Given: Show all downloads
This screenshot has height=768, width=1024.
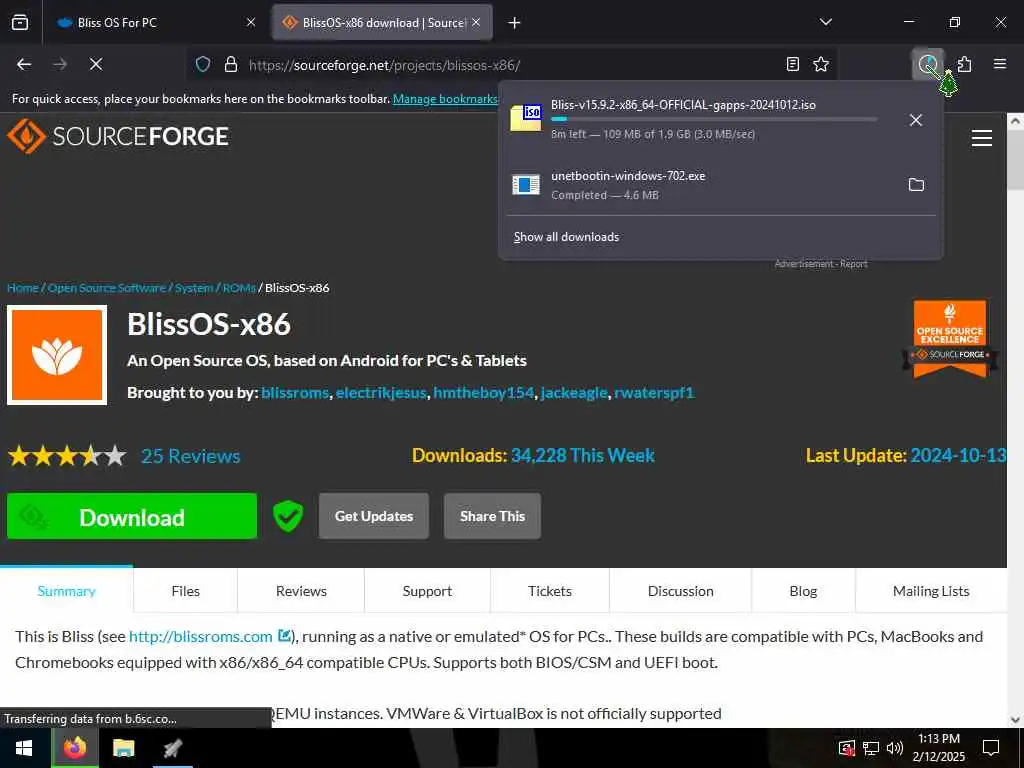Looking at the screenshot, I should (x=566, y=236).
